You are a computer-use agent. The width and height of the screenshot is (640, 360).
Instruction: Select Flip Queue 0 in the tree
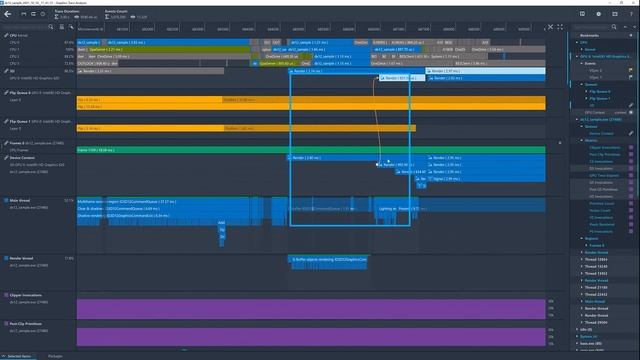pyautogui.click(x=600, y=91)
